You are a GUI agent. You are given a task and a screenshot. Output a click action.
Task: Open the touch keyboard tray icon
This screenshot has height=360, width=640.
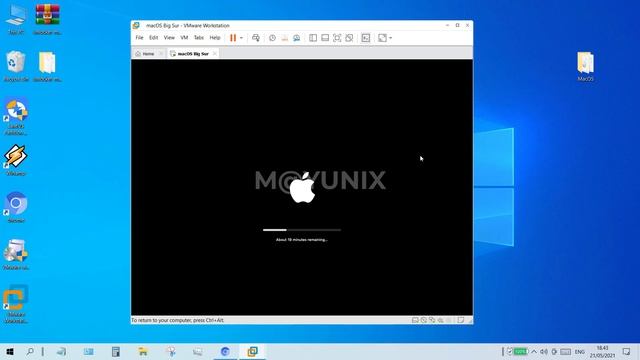tap(565, 351)
